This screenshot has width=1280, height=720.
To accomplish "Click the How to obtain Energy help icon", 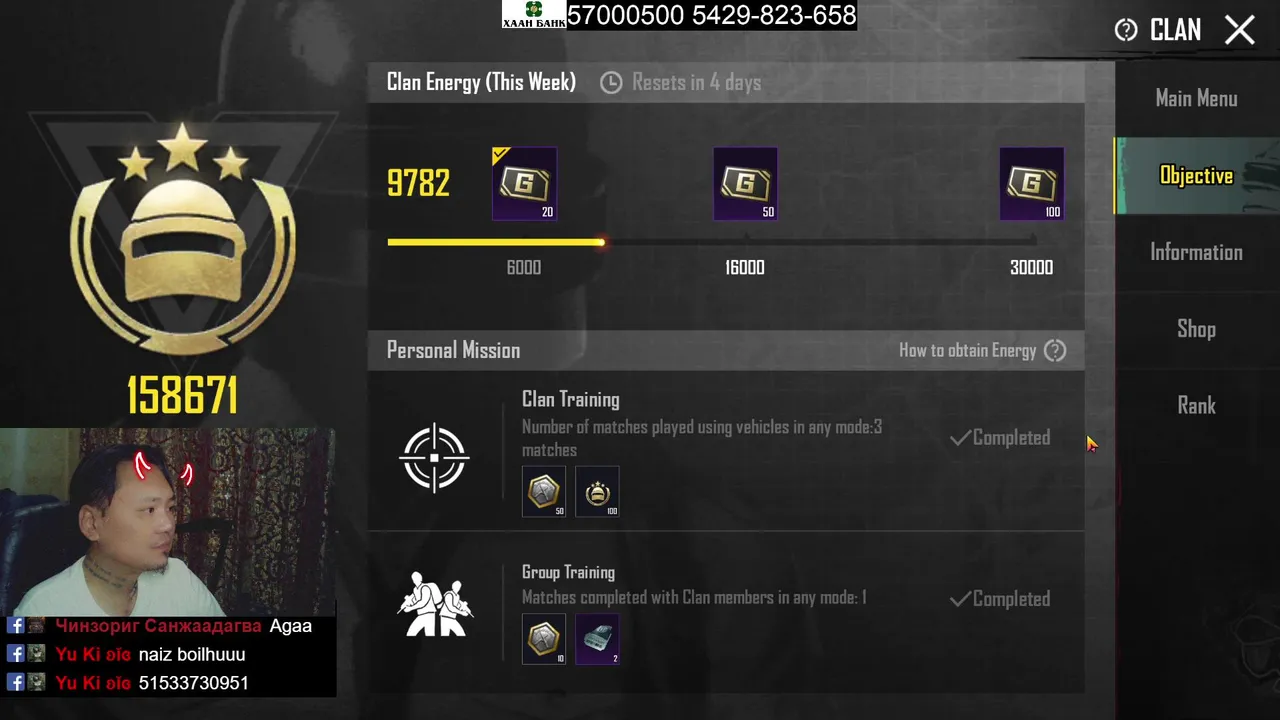I will (x=1055, y=350).
